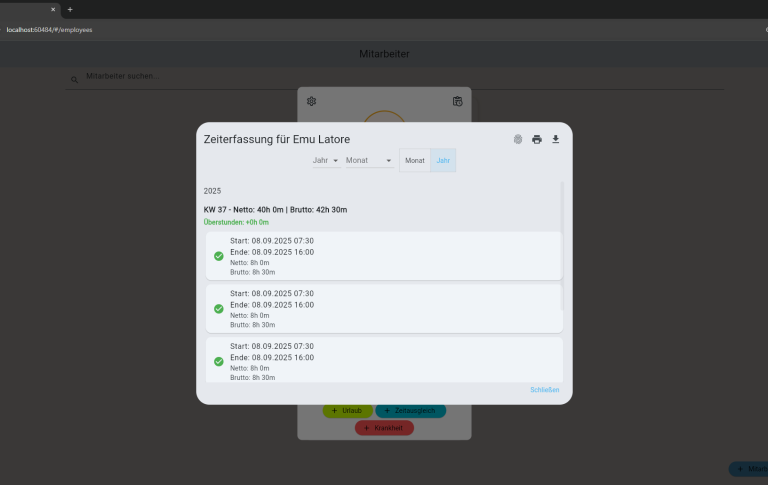Click the dialog title Zeiterfassung für Emu Latore
The height and width of the screenshot is (485, 768).
277,139
